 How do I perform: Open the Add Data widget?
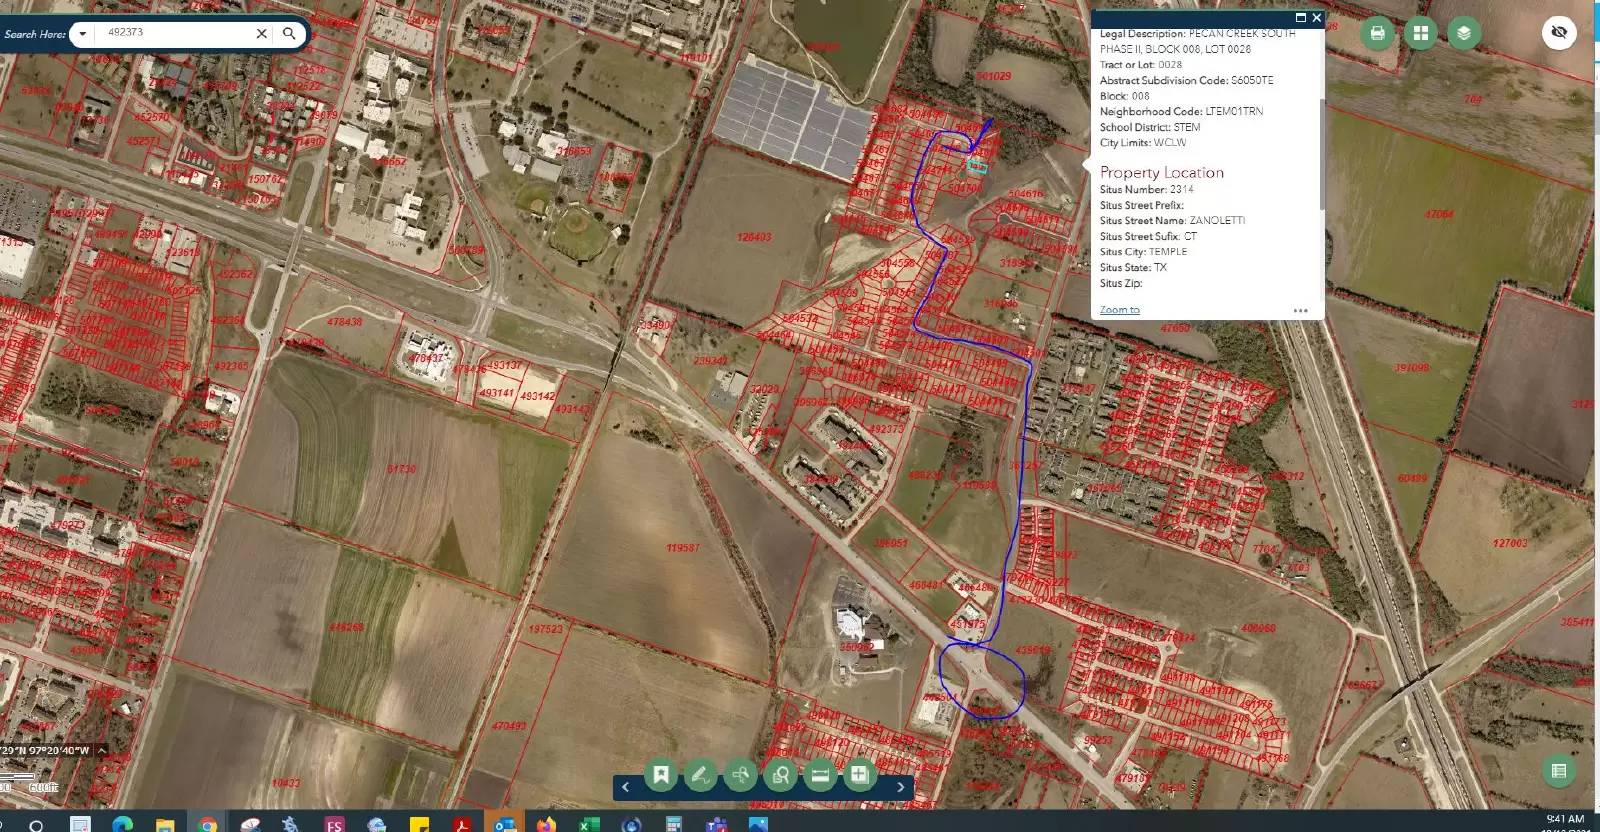859,775
